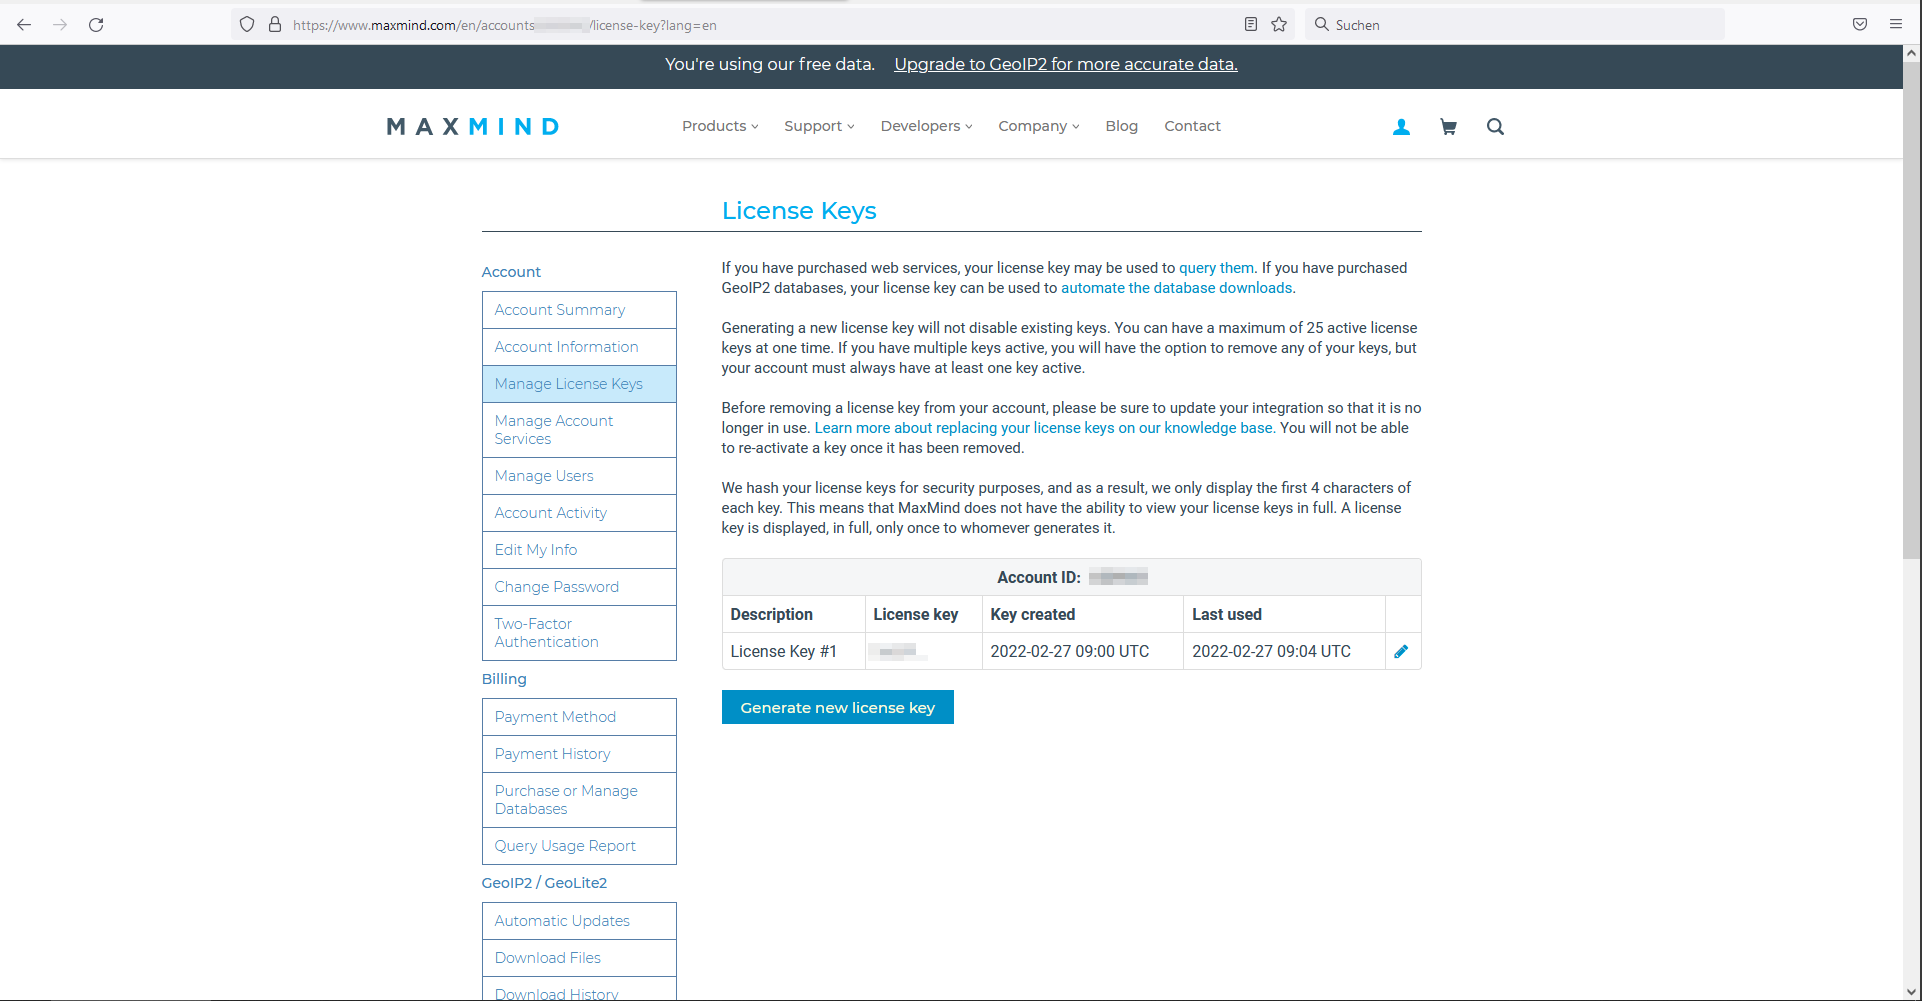
Task: Click the 'License Keys' page heading
Action: pos(799,211)
